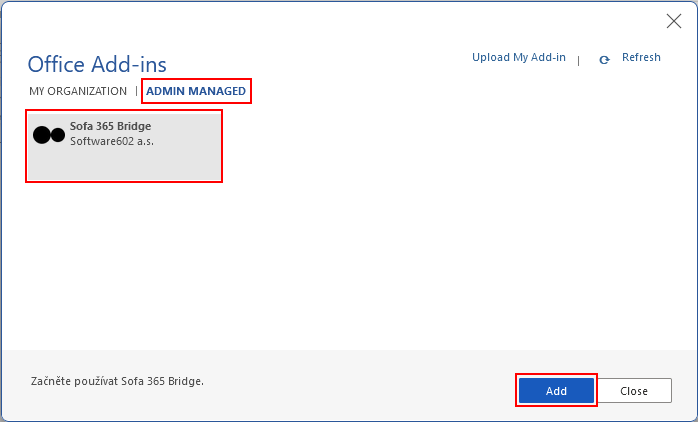Click the left black circle of the Sofa logo
698x422 pixels.
click(42, 135)
